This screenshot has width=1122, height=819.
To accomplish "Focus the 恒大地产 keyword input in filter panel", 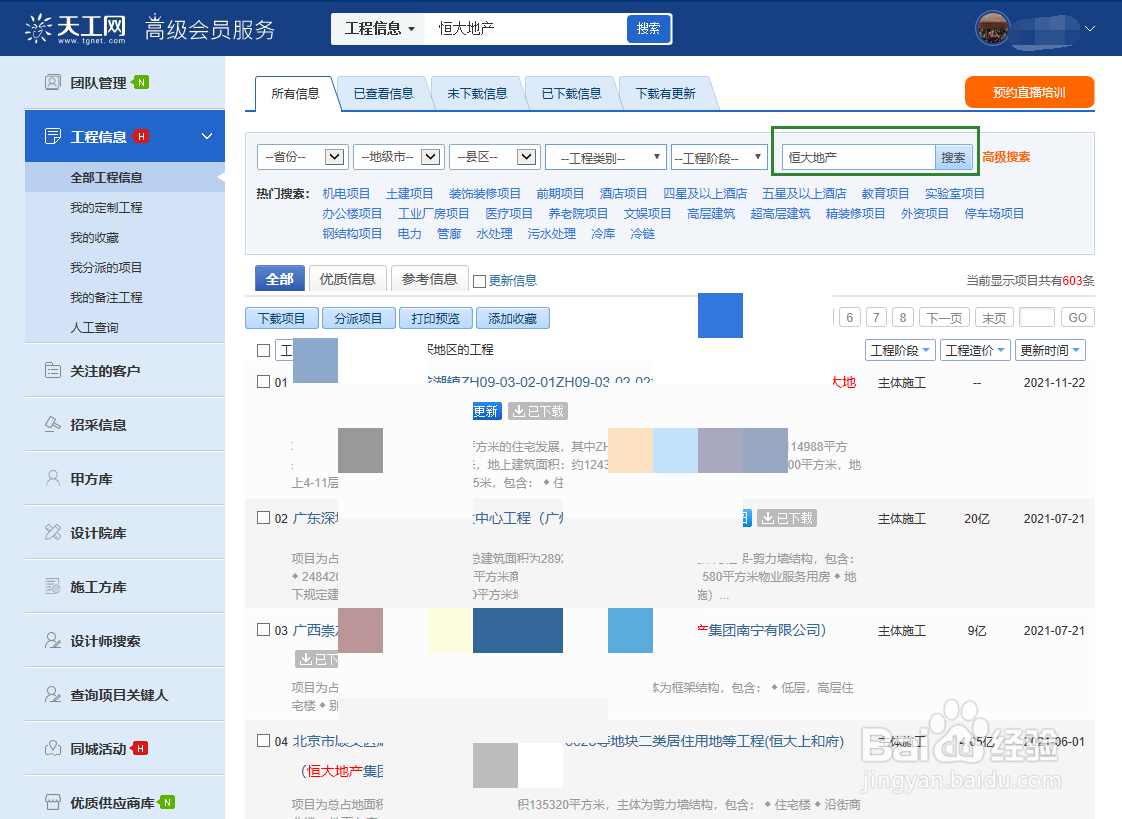I will click(859, 157).
